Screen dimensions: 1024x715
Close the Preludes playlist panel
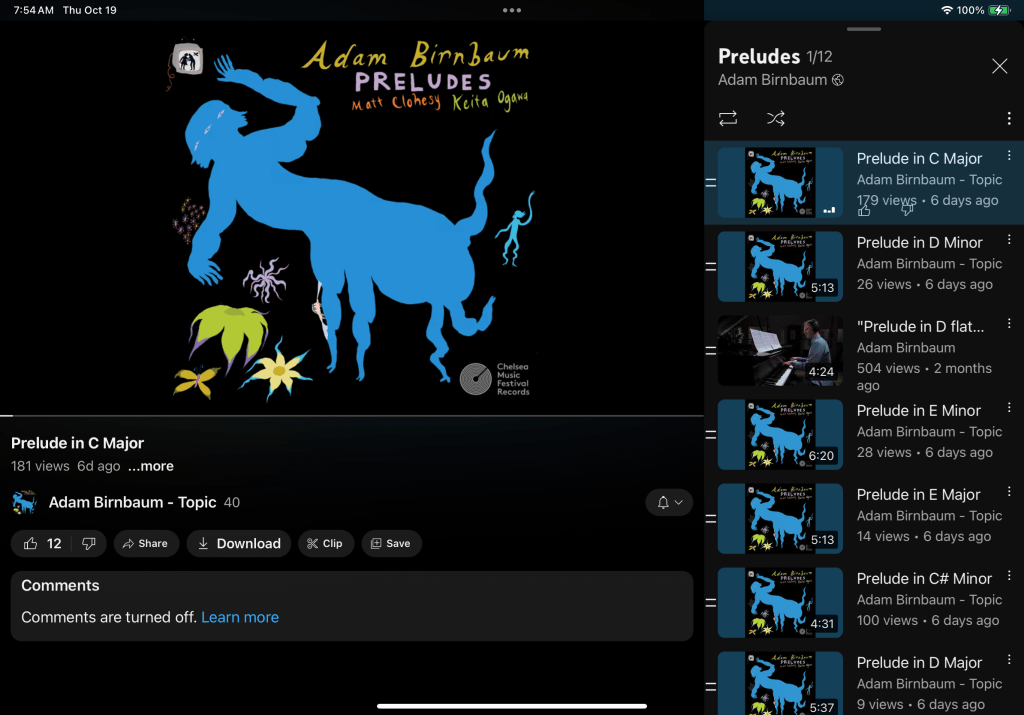pos(999,66)
